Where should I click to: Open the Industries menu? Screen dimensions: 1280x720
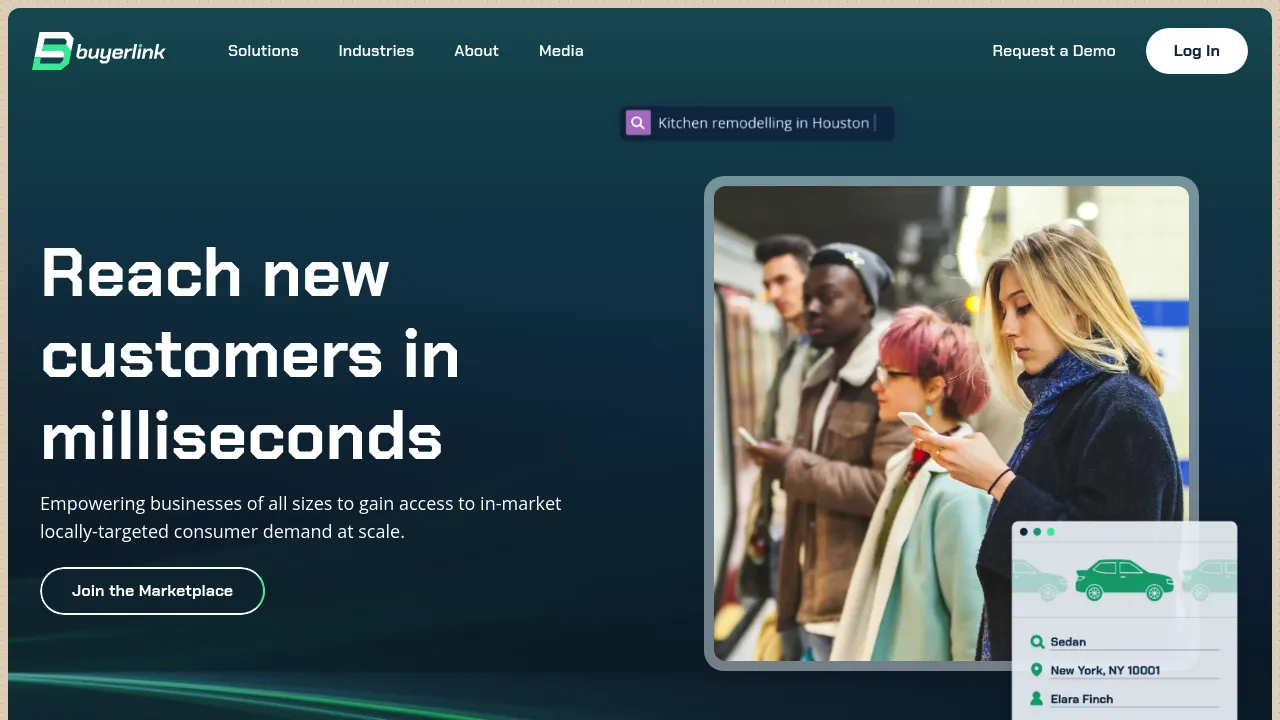point(376,51)
